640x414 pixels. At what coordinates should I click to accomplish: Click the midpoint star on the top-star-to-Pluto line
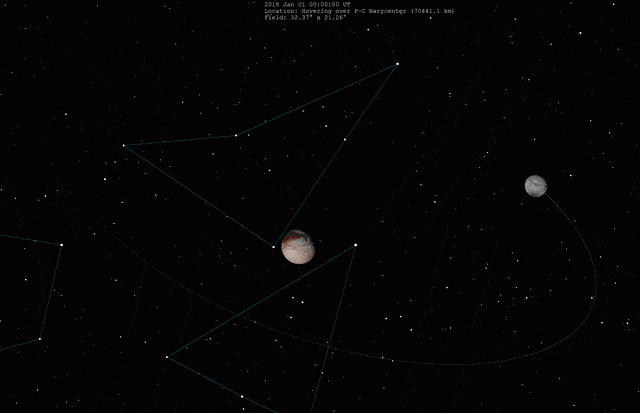coord(344,140)
